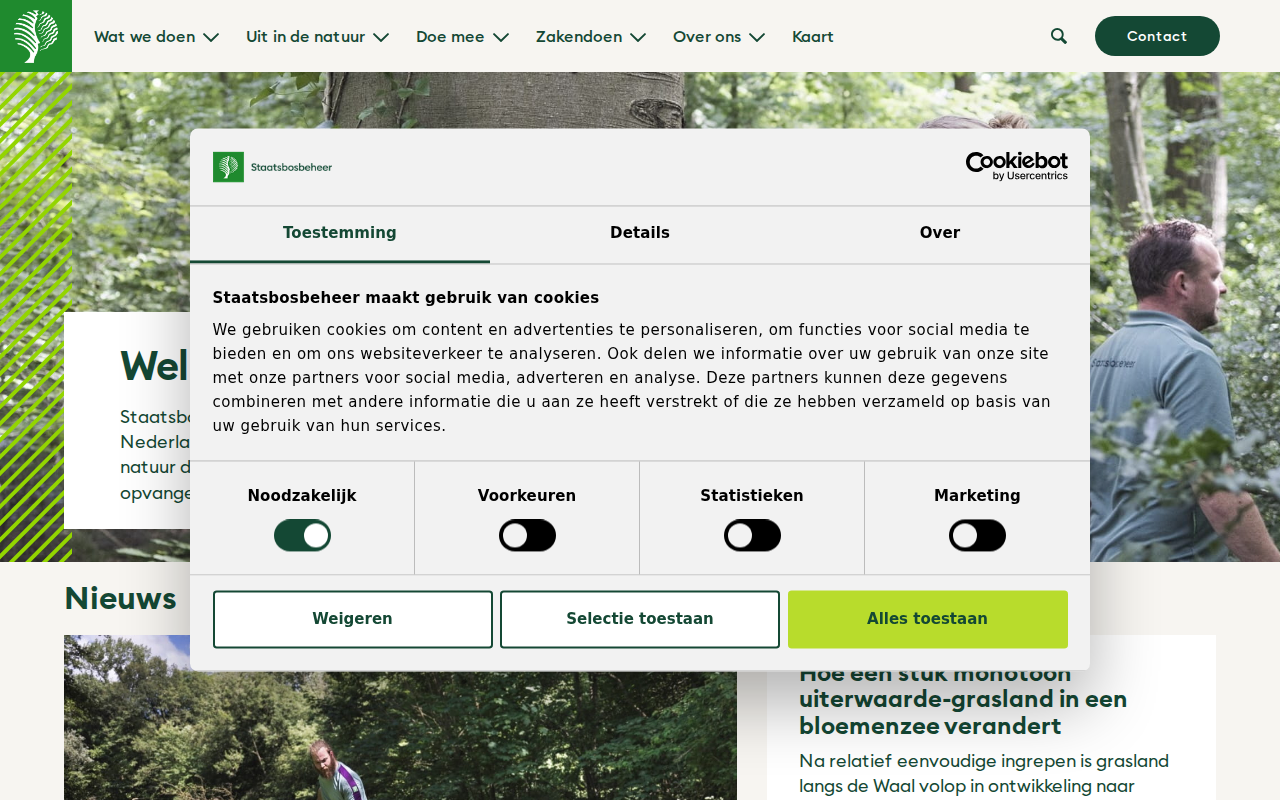Click the Staatsbosbeheer tree logo in header
The image size is (1280, 800).
[x=36, y=36]
